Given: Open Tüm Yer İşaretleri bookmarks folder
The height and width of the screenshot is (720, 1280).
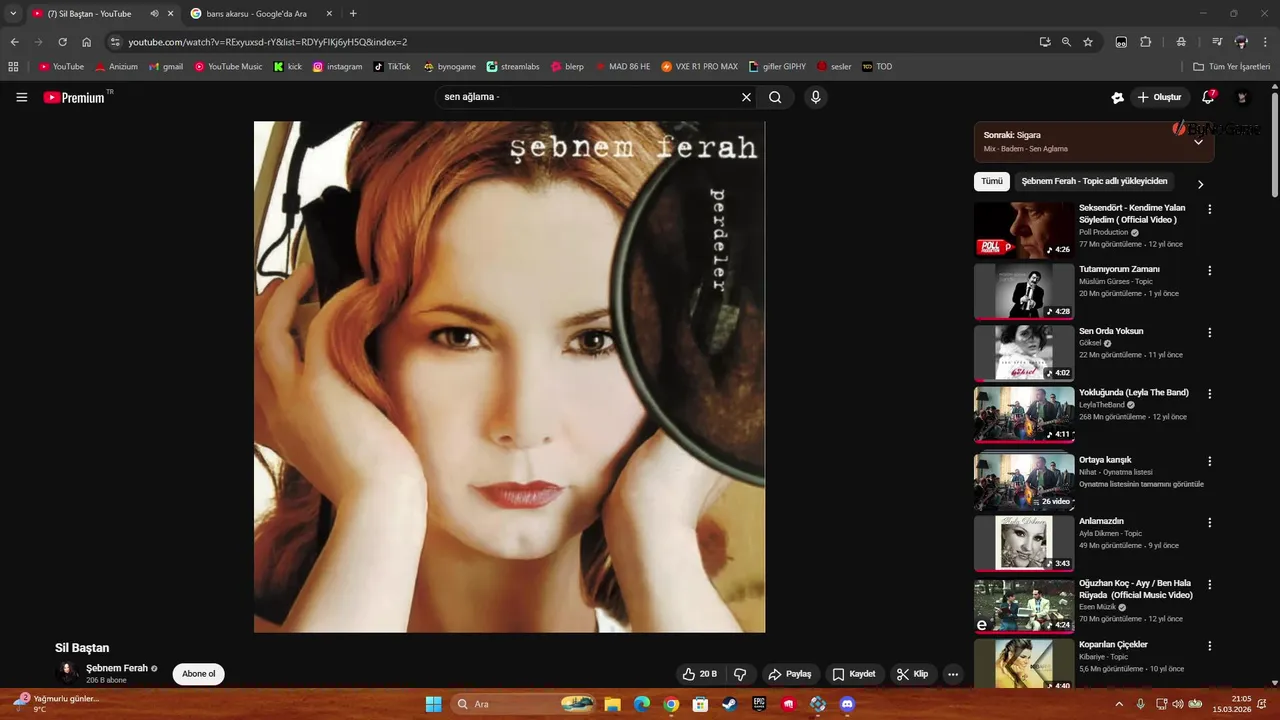Looking at the screenshot, I should pos(1232,67).
